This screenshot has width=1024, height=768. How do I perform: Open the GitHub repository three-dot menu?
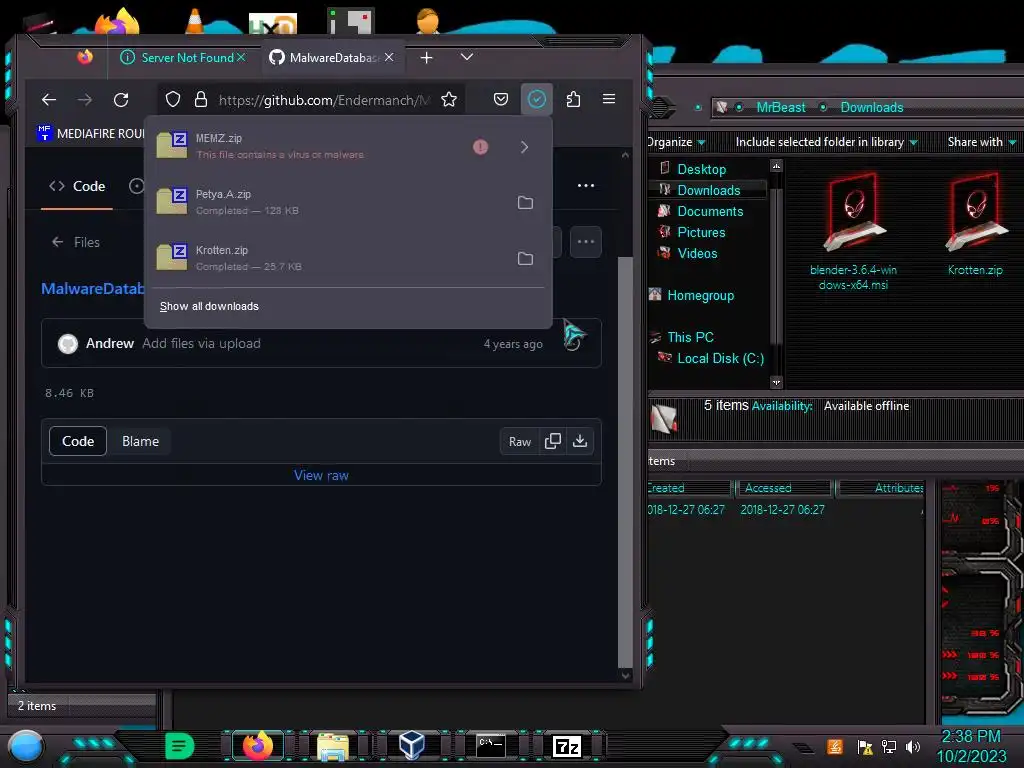[586, 185]
